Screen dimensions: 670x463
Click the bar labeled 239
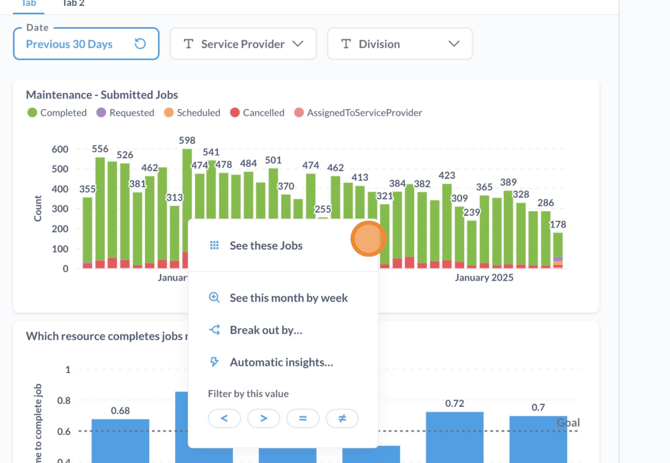472,244
